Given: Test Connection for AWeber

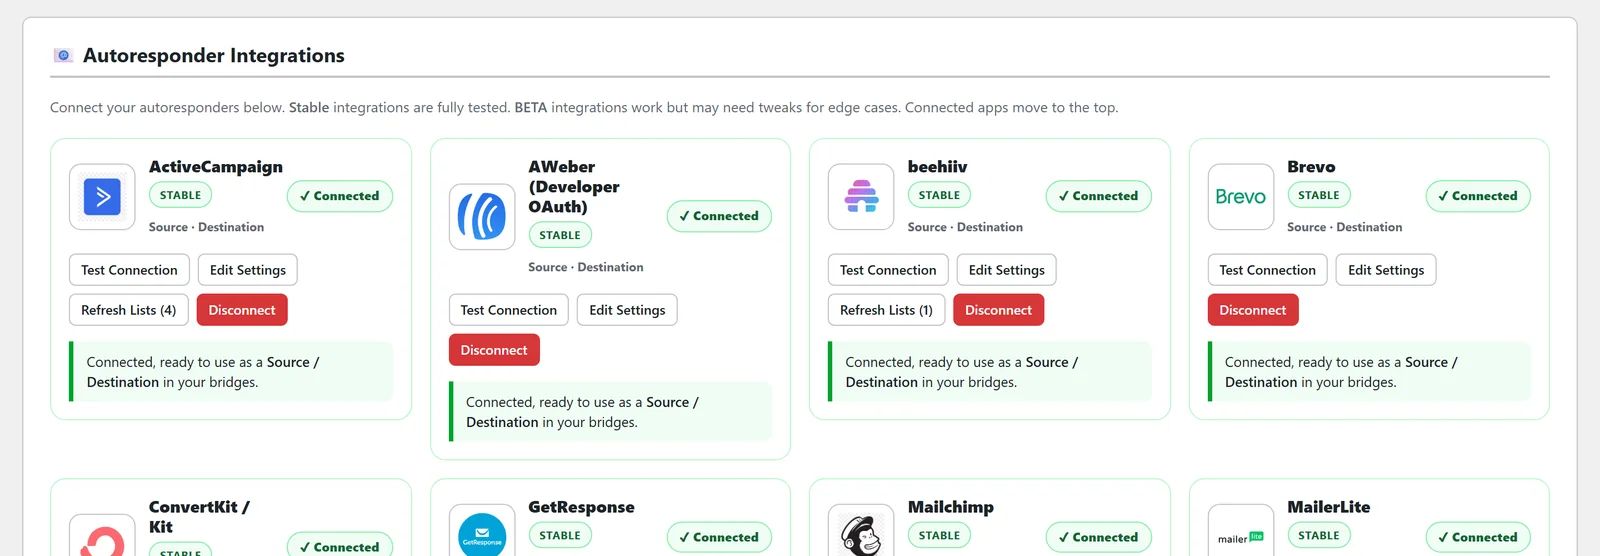Looking at the screenshot, I should coord(509,310).
